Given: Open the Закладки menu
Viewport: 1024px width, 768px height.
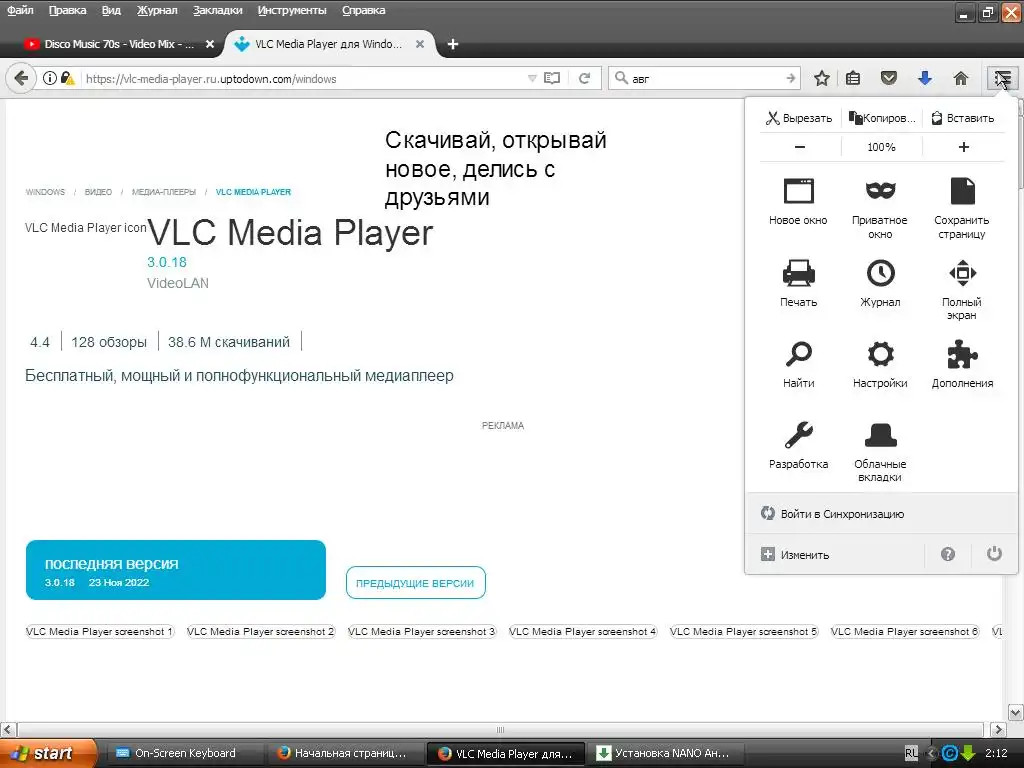Looking at the screenshot, I should [217, 10].
